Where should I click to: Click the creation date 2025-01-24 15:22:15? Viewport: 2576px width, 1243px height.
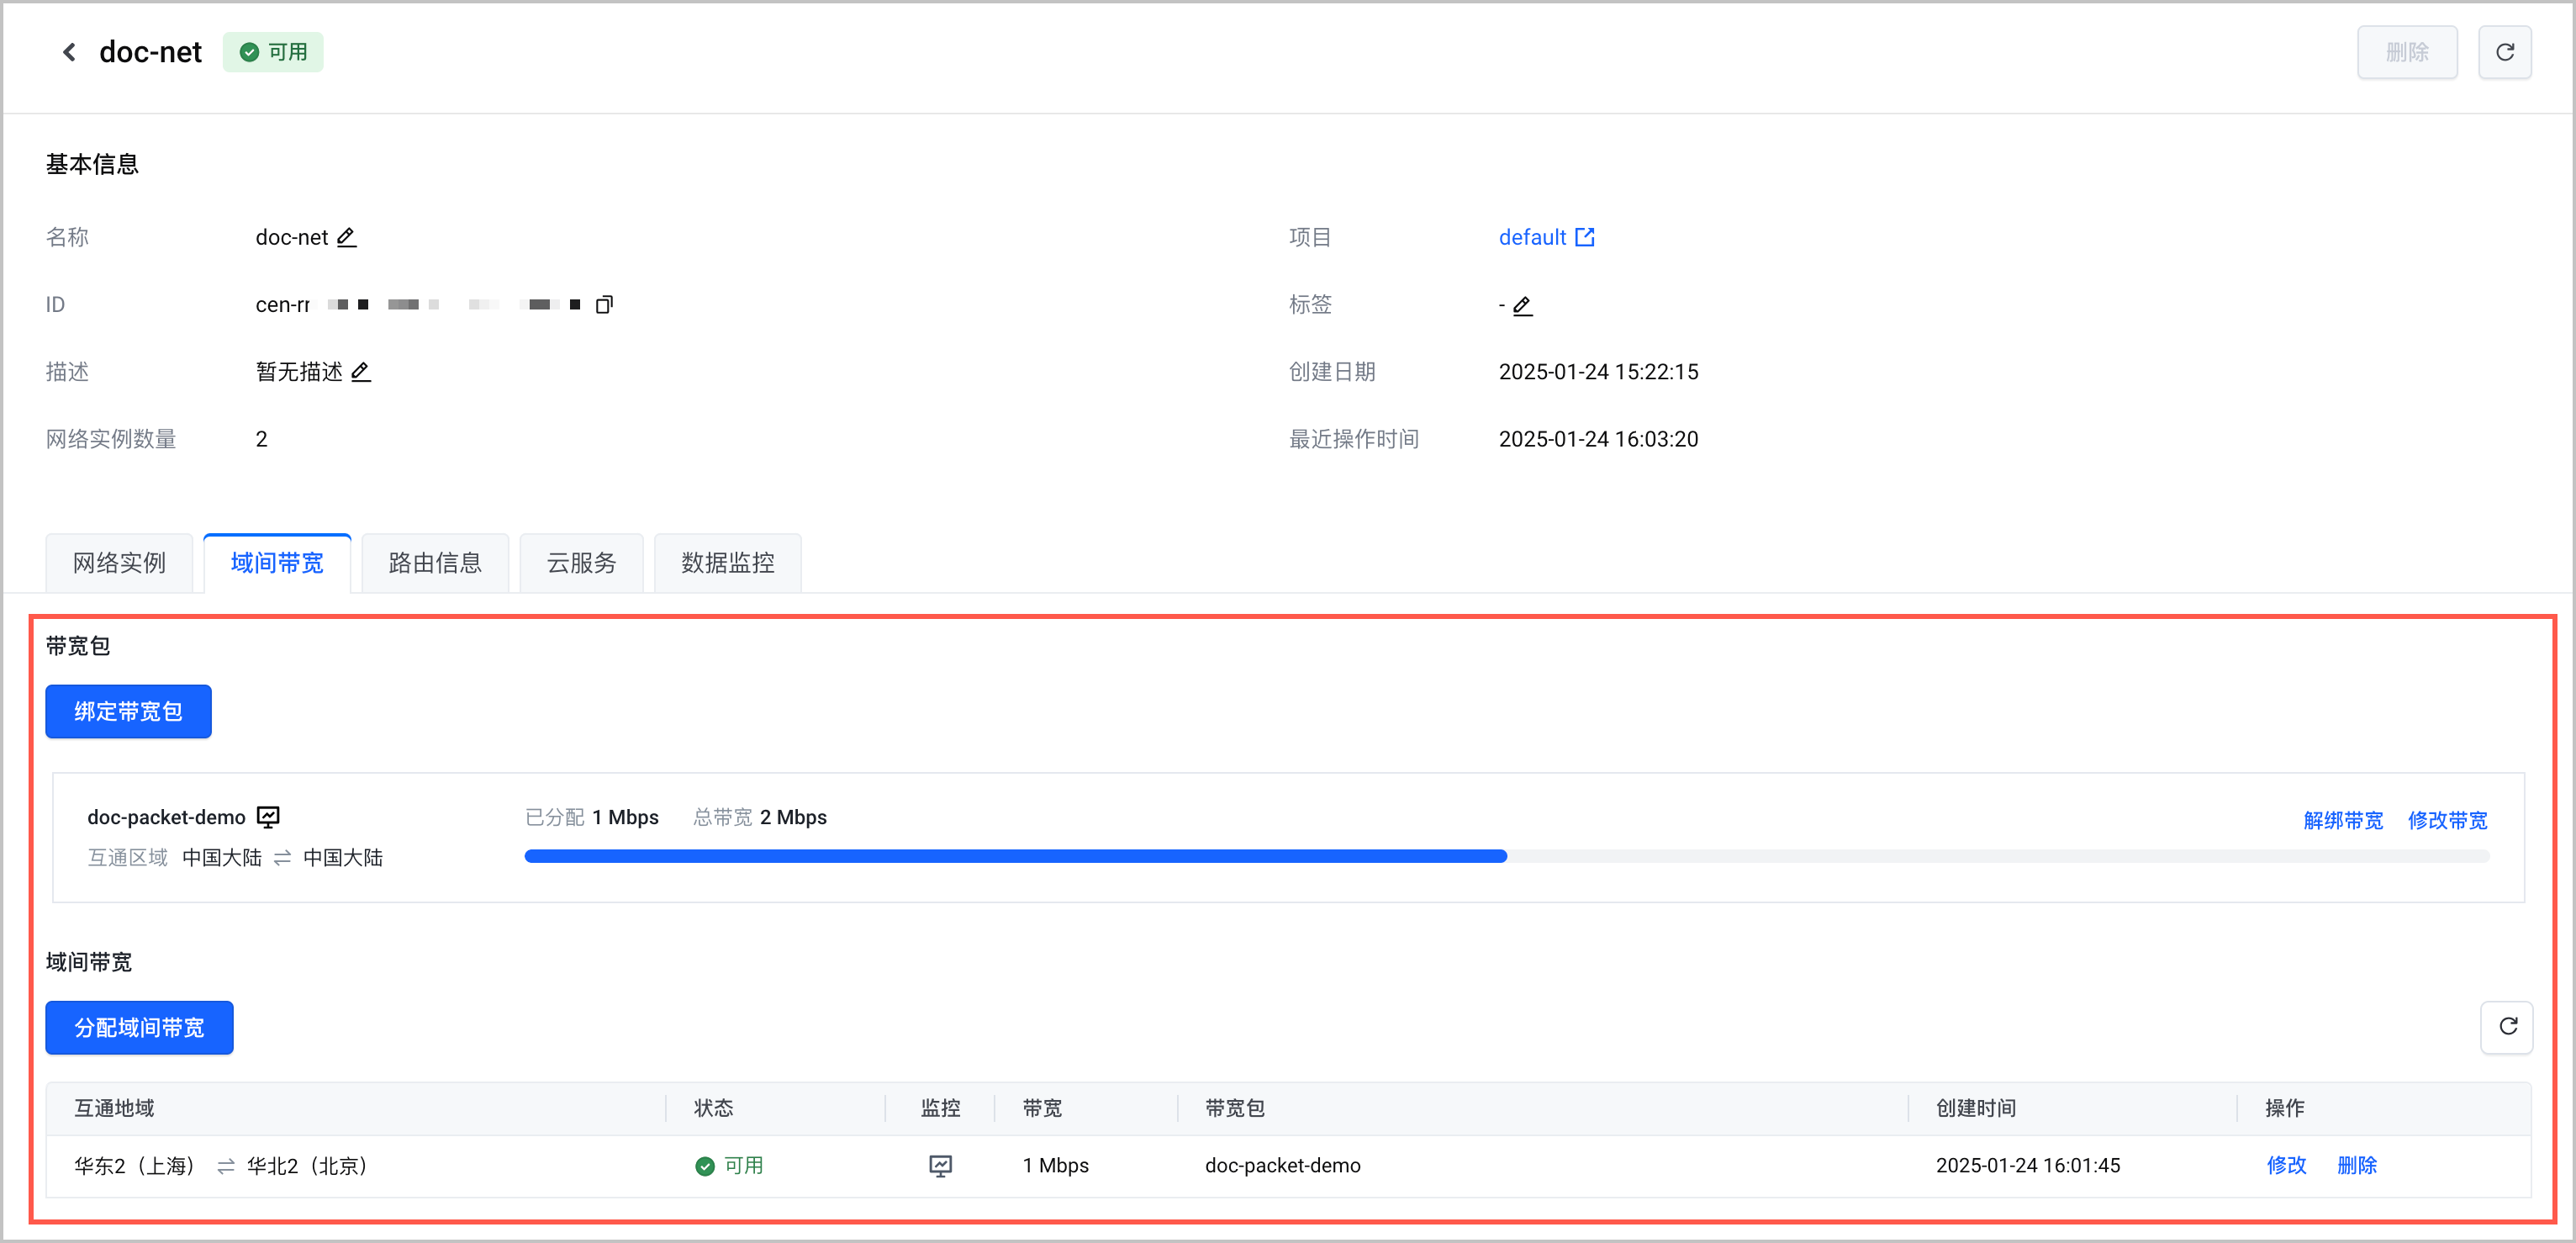(x=1598, y=372)
